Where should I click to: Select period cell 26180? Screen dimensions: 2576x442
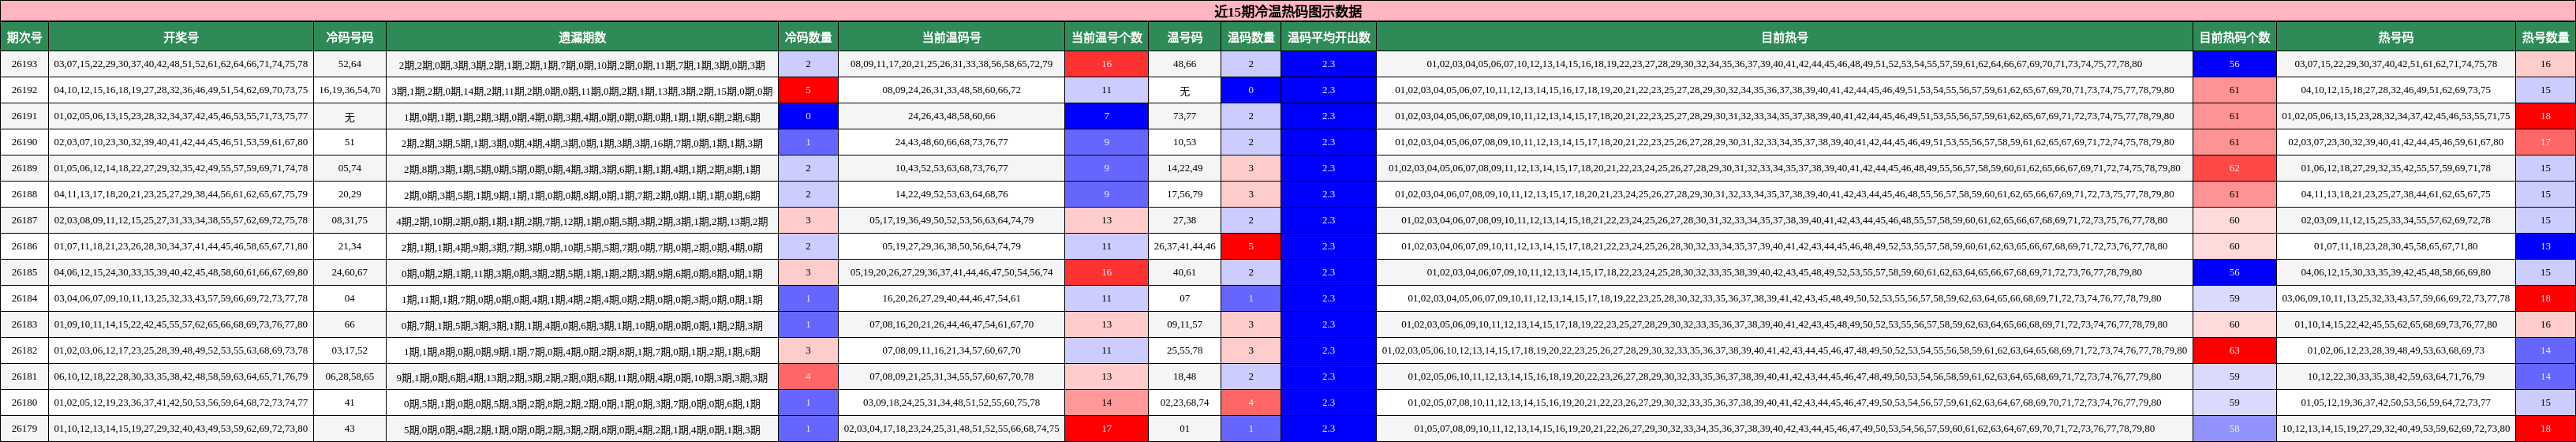[x=24, y=402]
